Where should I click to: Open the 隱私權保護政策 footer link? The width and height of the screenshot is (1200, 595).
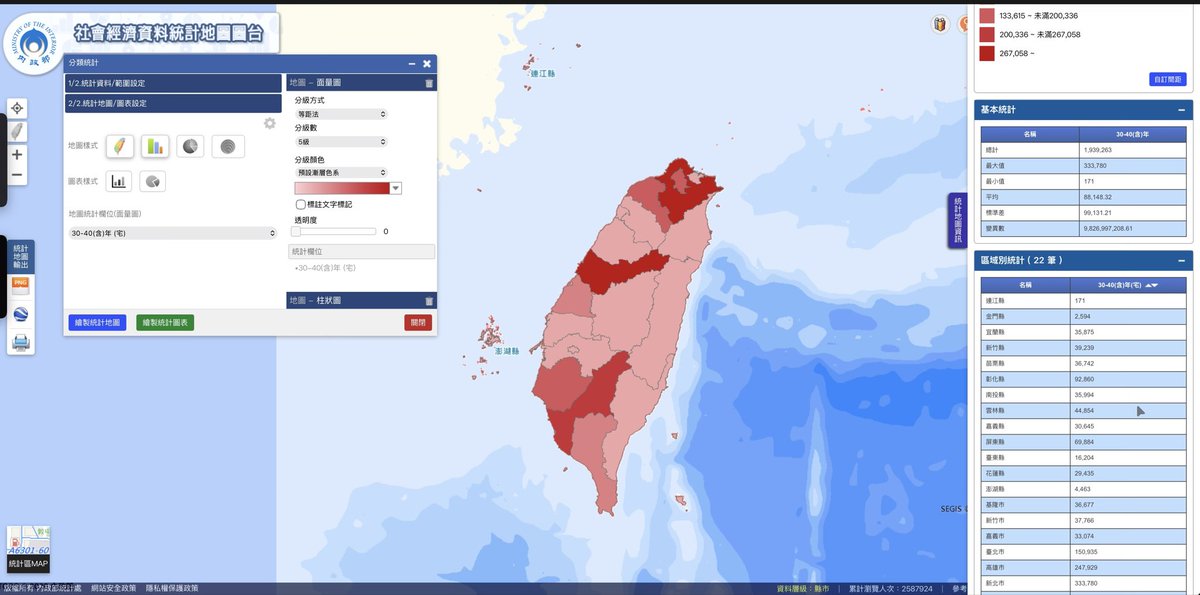pyautogui.click(x=172, y=588)
